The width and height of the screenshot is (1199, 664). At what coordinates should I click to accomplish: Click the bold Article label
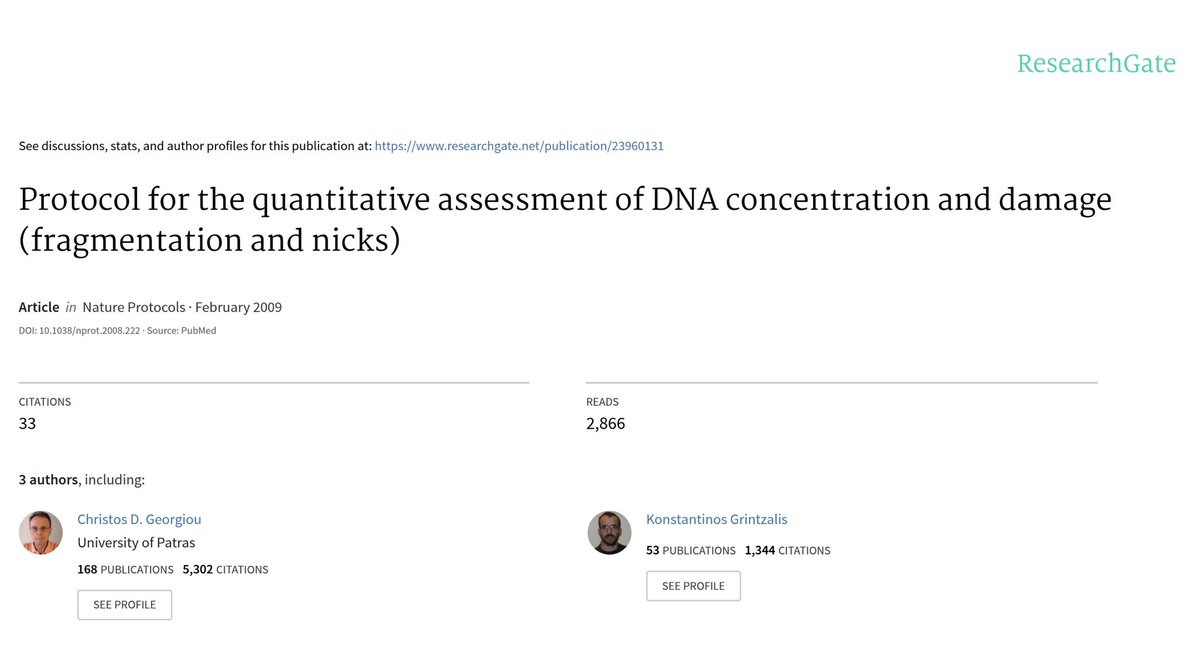(39, 307)
